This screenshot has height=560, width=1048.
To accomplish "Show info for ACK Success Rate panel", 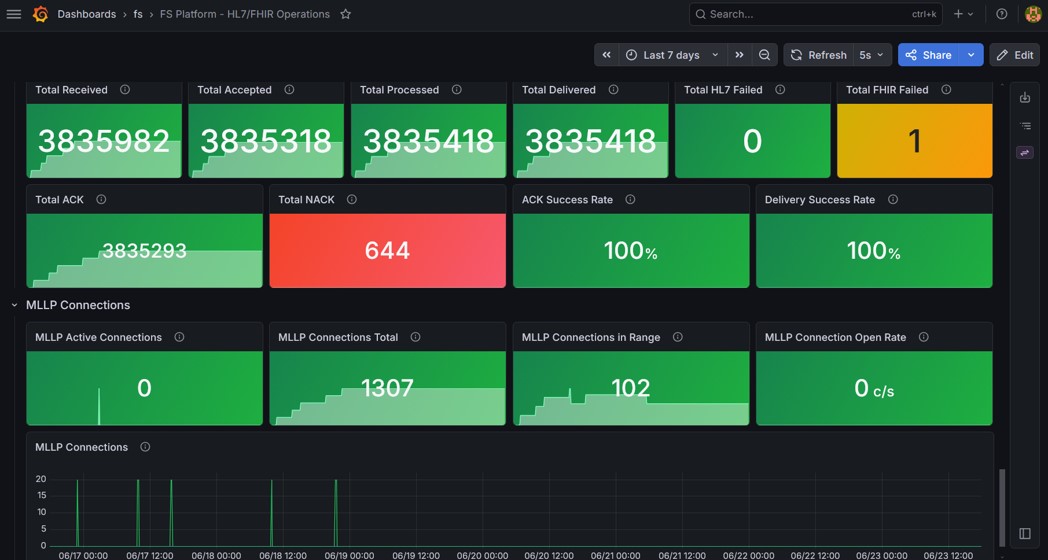I will 630,199.
